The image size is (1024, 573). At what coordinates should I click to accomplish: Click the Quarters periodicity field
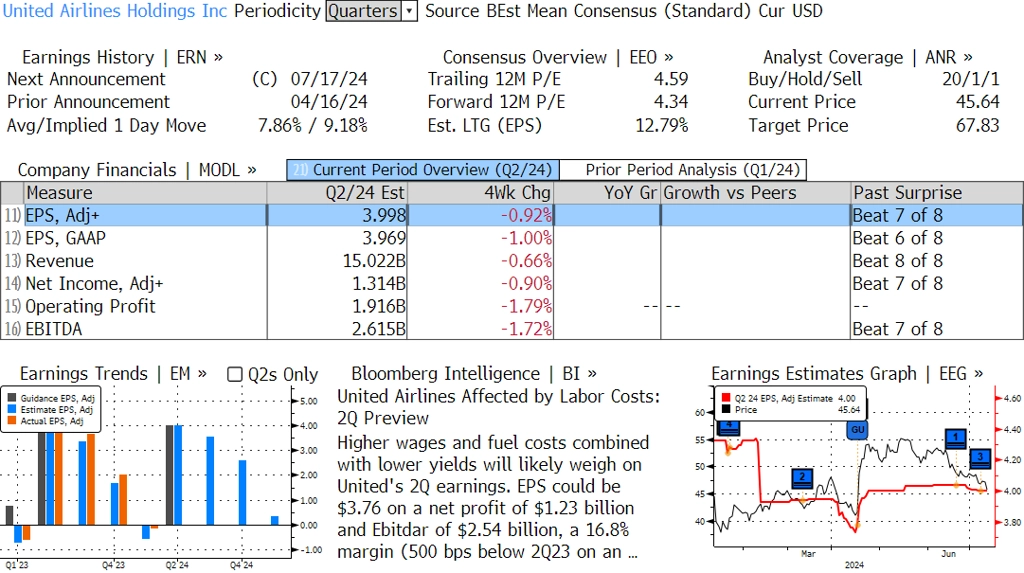[x=364, y=11]
